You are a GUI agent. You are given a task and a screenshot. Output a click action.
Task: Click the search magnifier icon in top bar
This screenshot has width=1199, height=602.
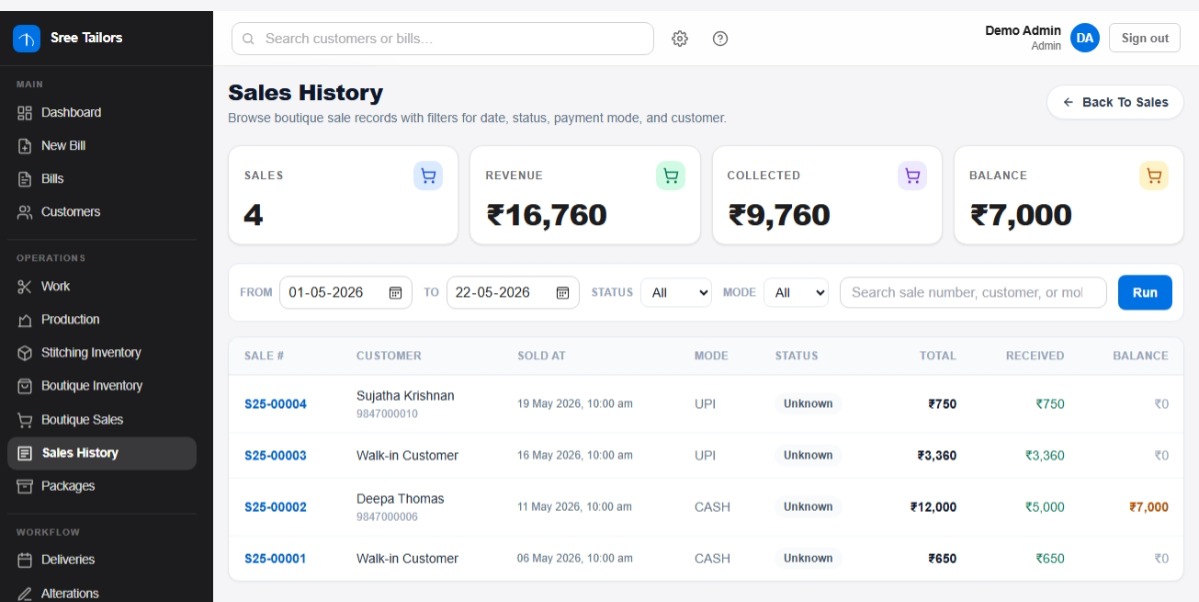point(249,38)
